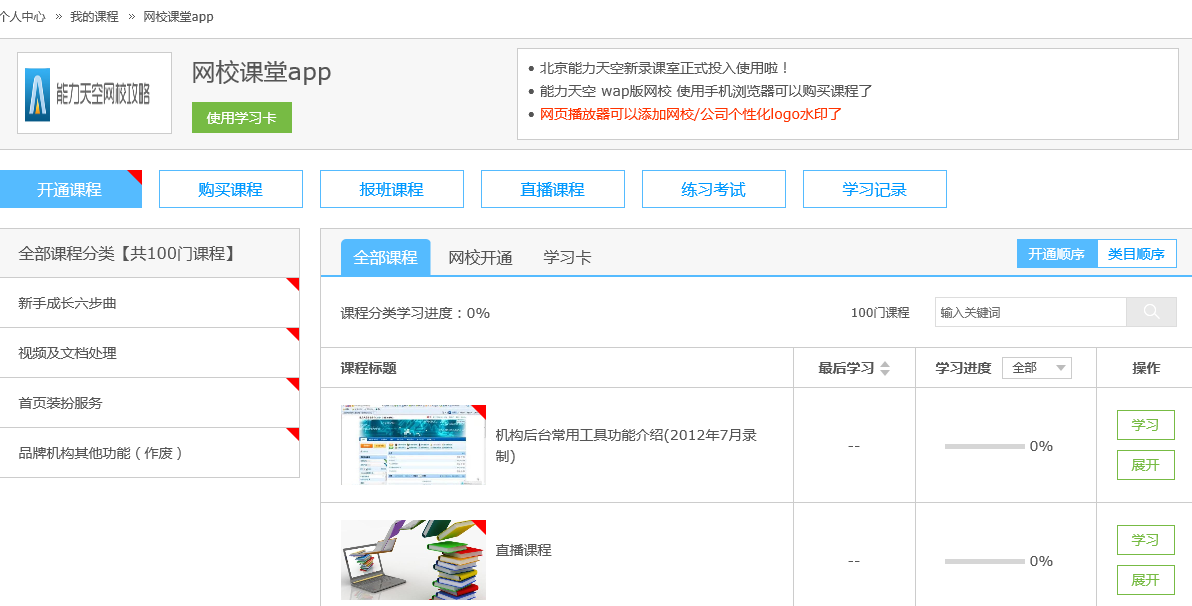Image resolution: width=1192 pixels, height=606 pixels.
Task: Click the search magnifier icon button
Action: point(1151,312)
